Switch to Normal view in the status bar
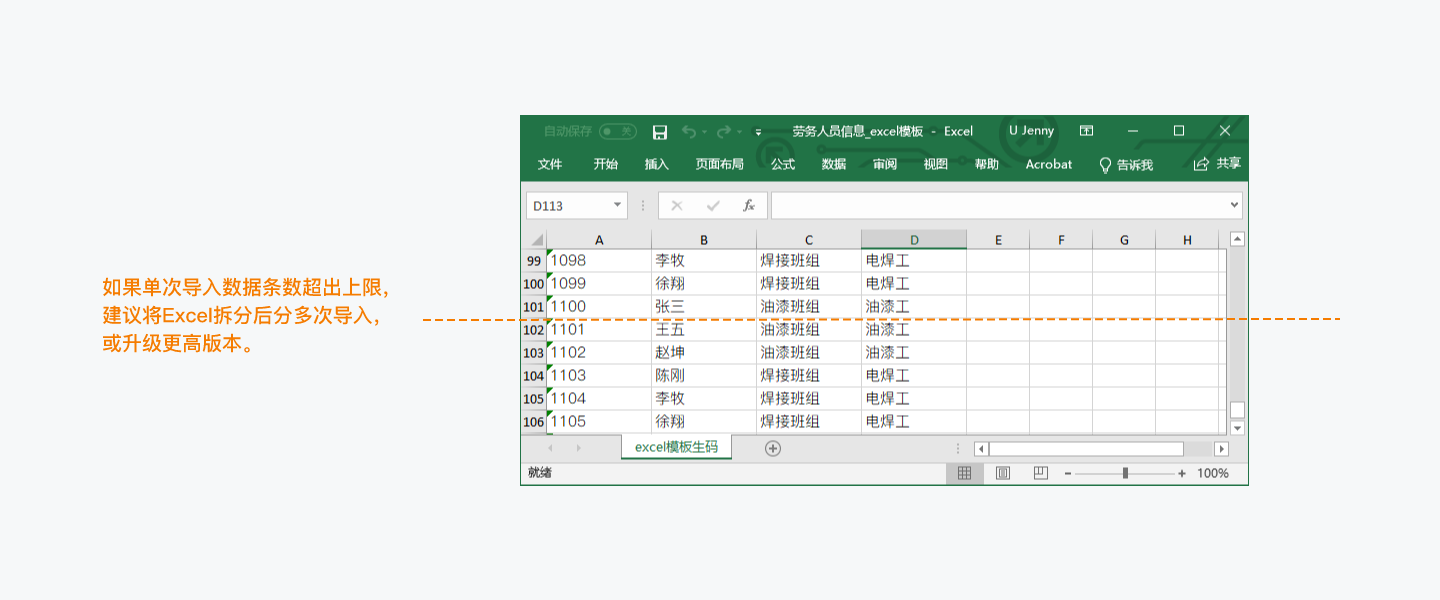The height and width of the screenshot is (600, 1440). pyautogui.click(x=964, y=473)
